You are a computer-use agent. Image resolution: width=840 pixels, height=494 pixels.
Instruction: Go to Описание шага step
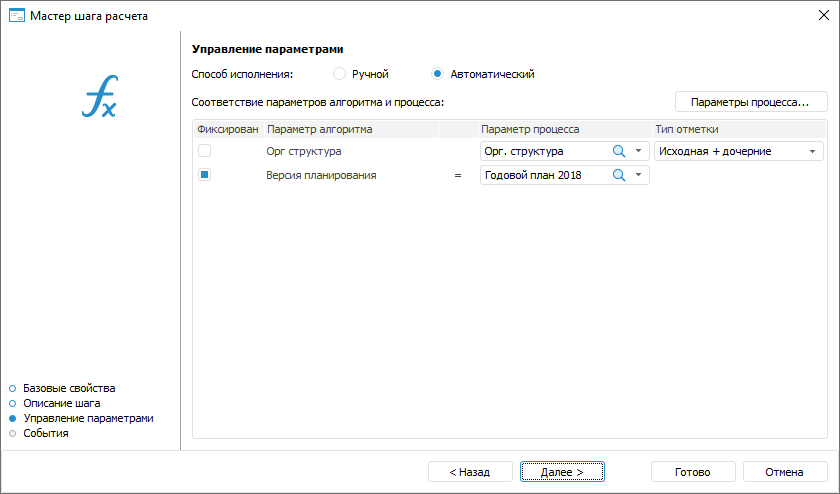point(61,403)
